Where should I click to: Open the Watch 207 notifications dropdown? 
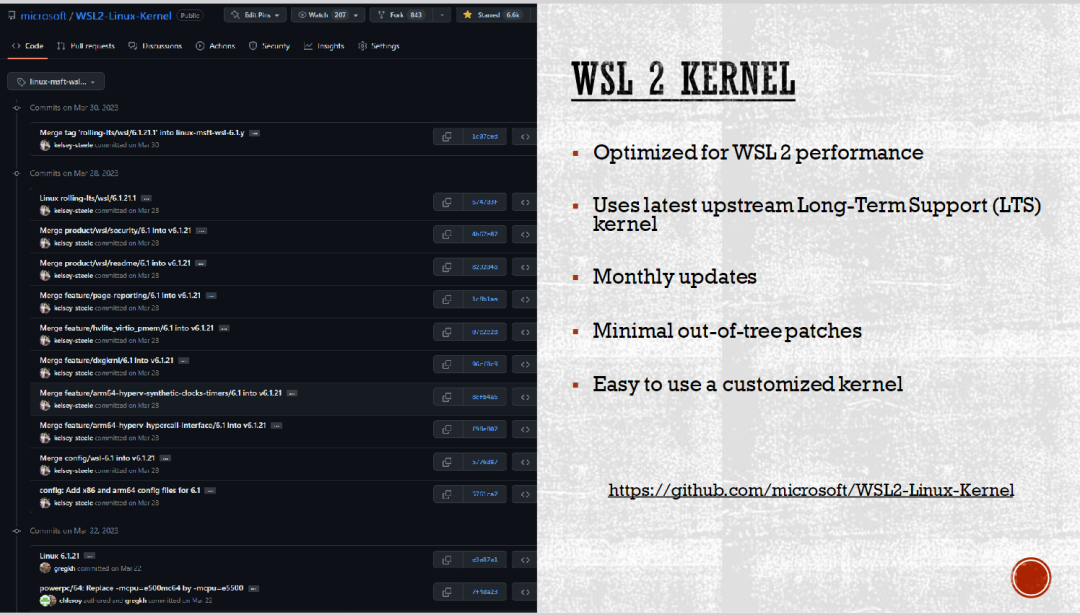click(328, 14)
